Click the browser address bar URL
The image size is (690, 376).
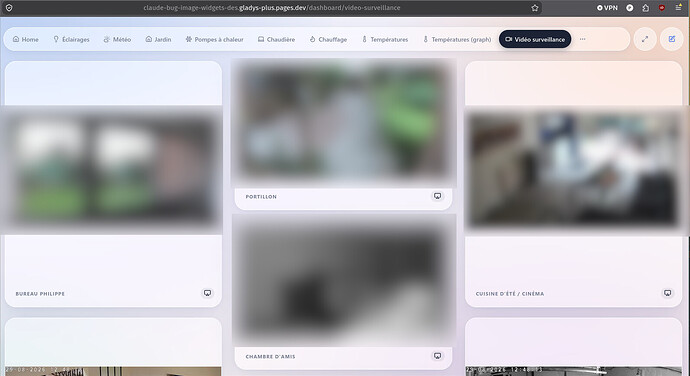pos(272,8)
